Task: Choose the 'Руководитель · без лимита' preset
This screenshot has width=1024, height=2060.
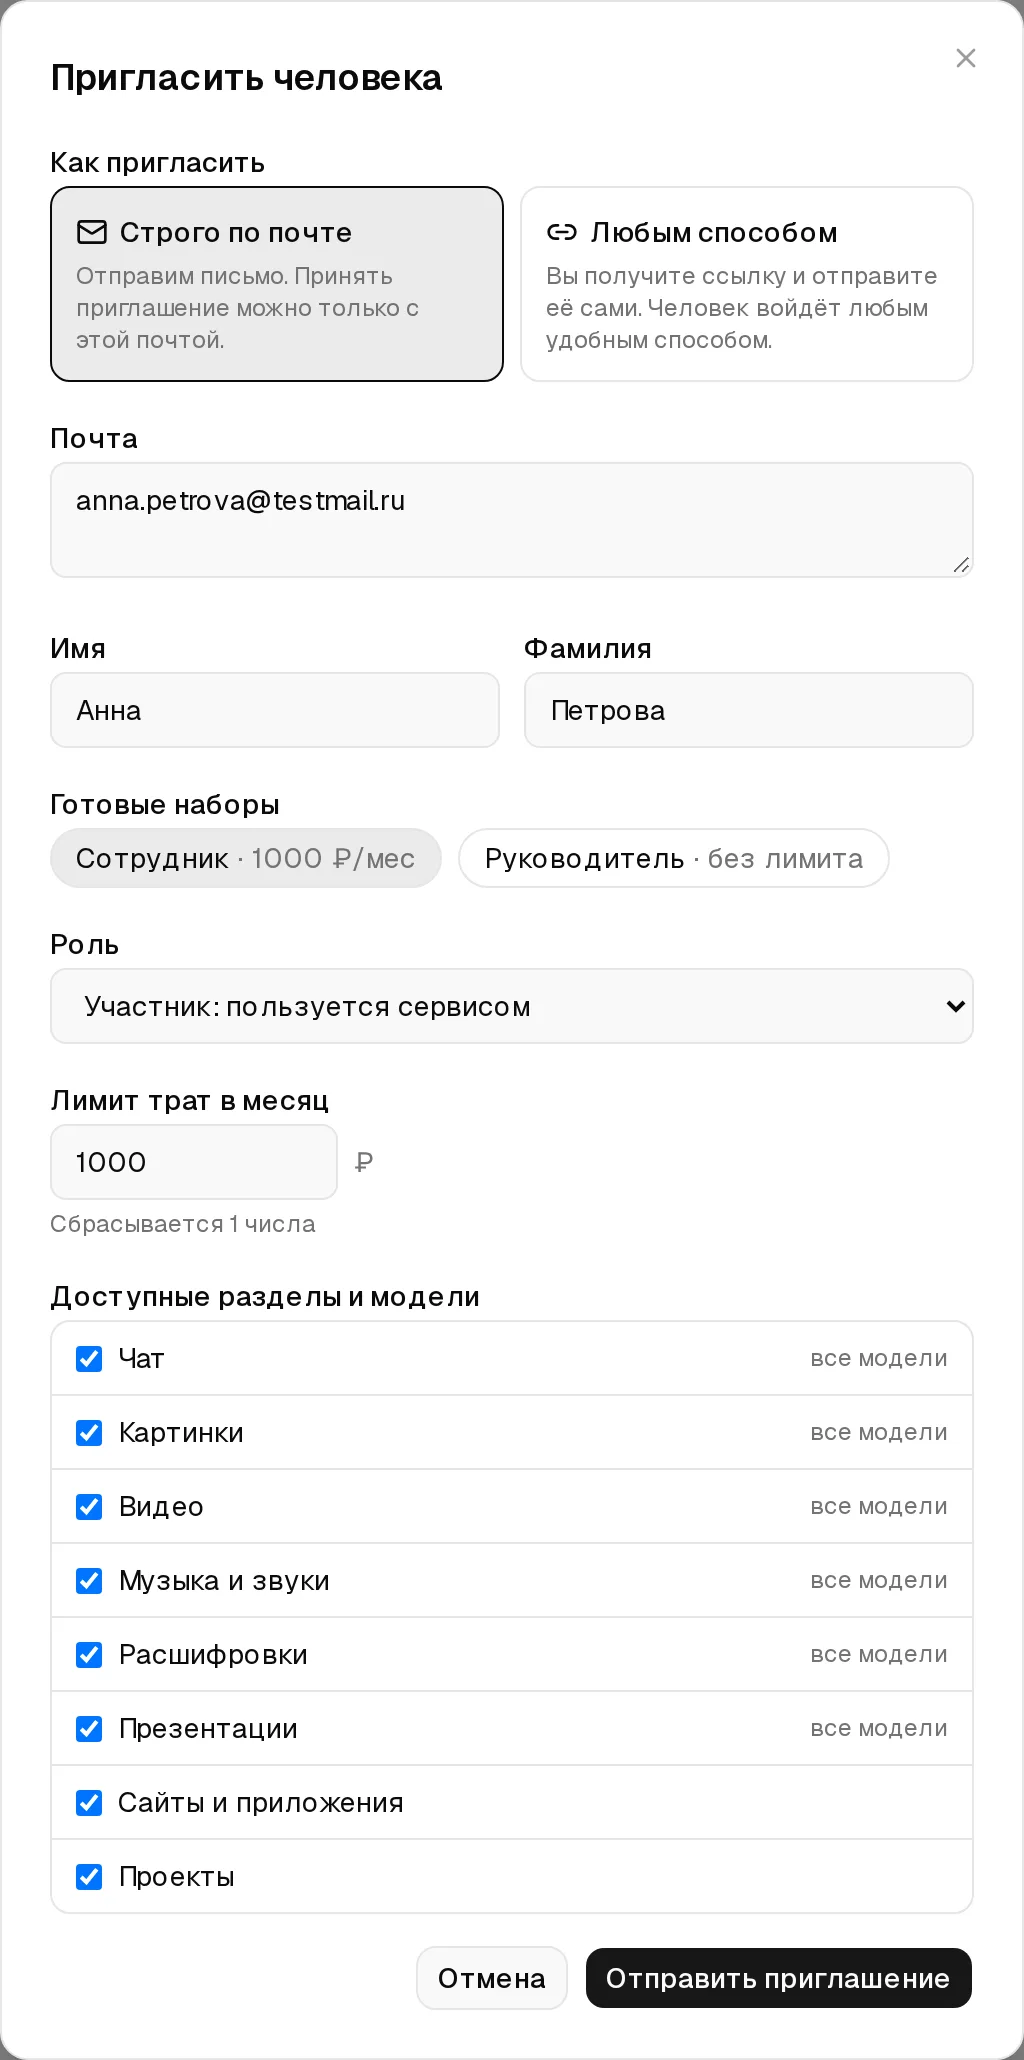Action: [674, 858]
